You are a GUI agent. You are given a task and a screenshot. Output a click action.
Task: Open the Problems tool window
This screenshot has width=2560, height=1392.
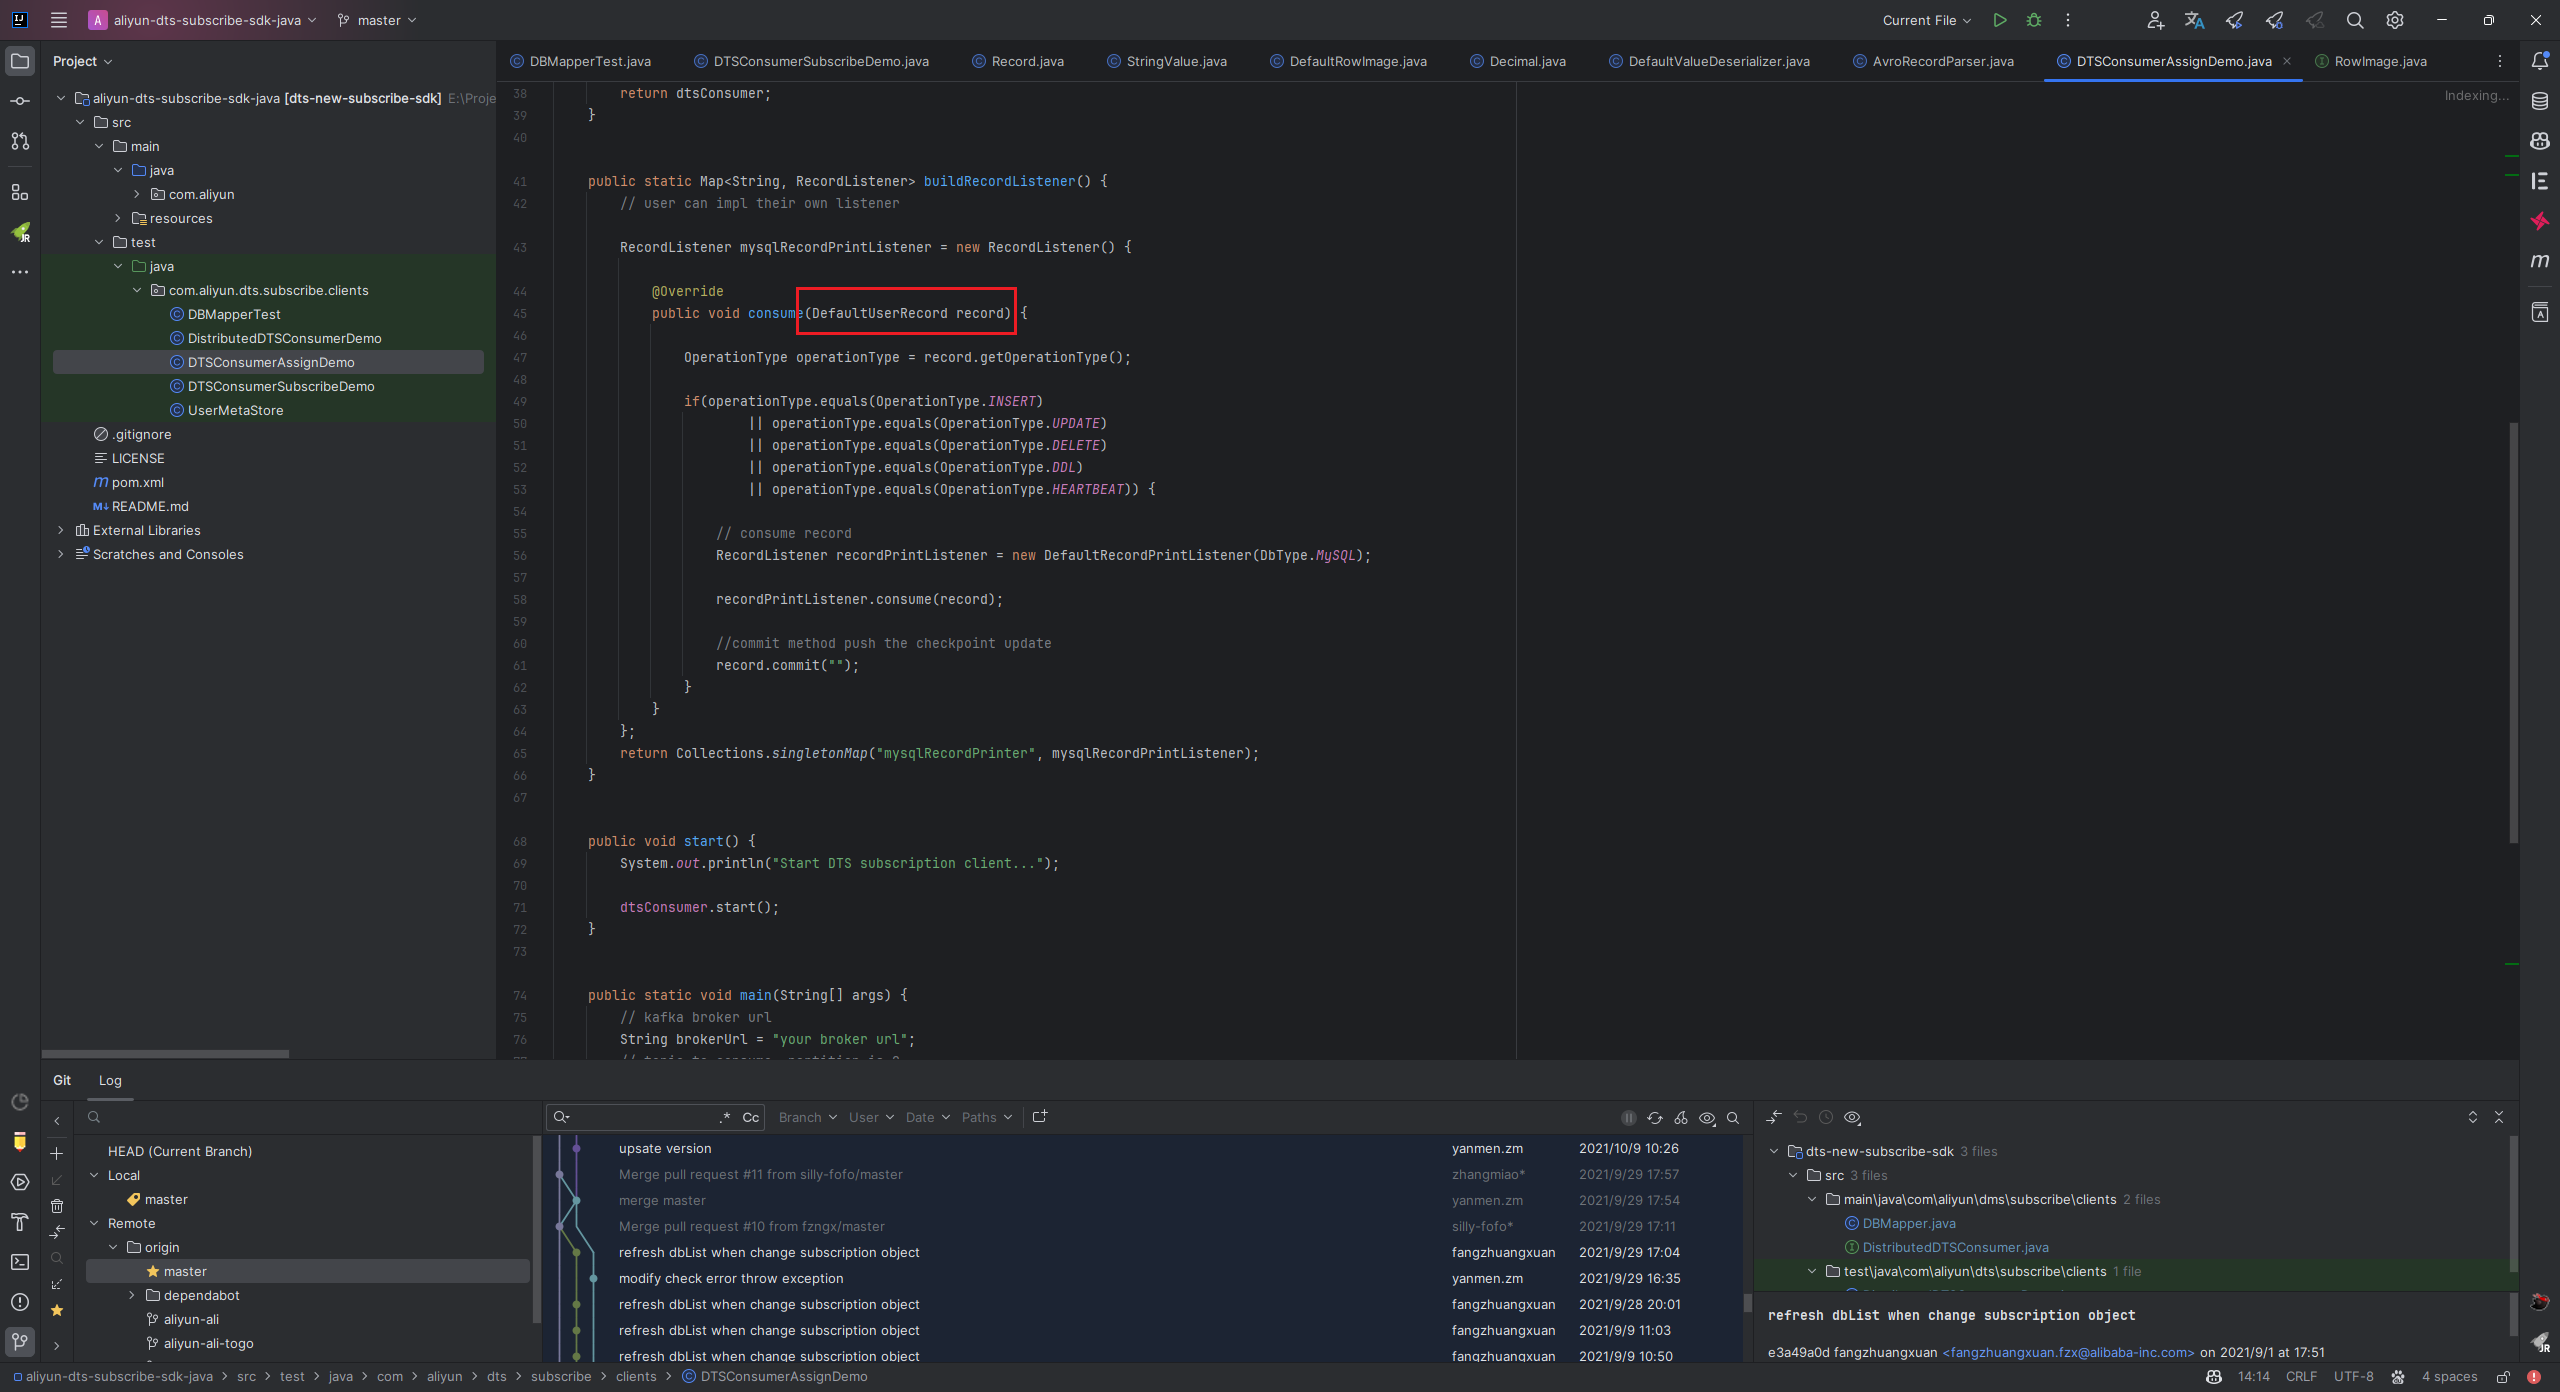20,1302
